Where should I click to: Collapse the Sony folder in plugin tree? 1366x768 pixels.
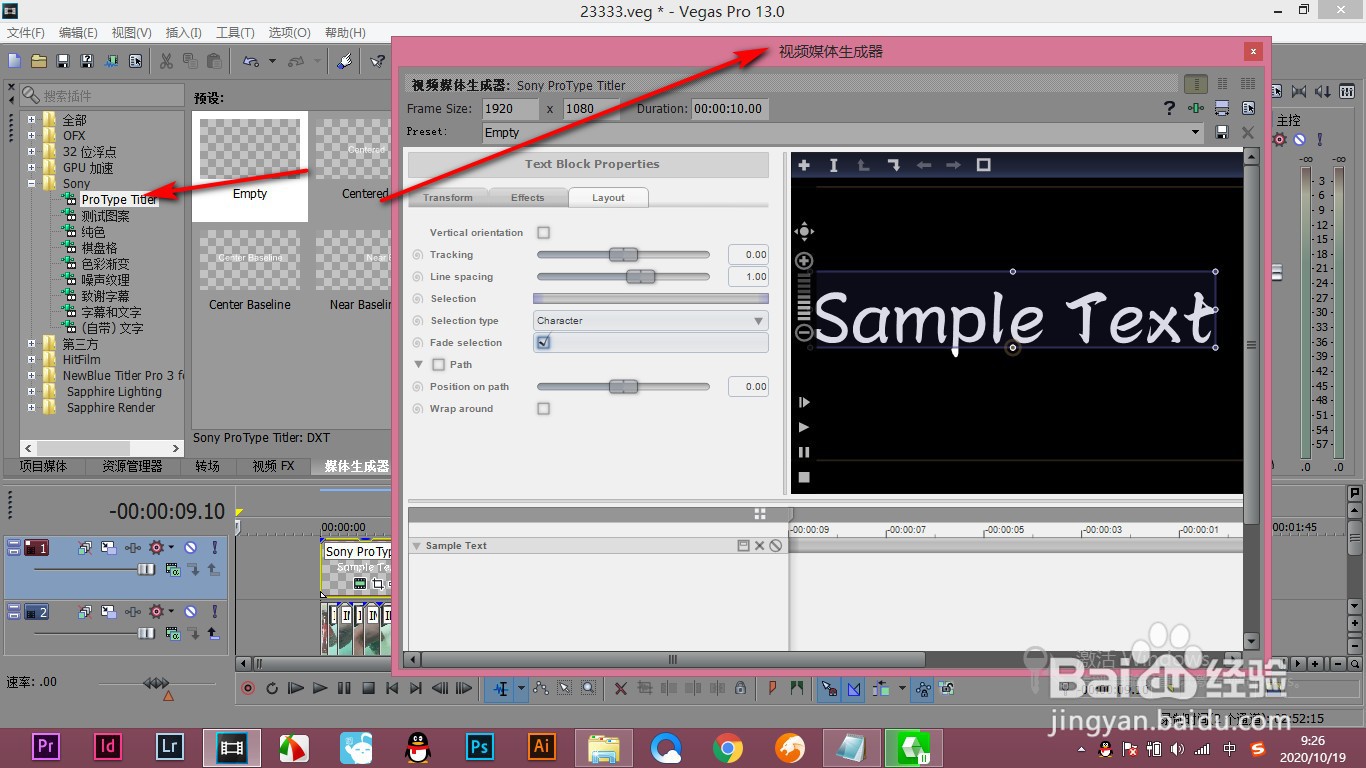click(31, 184)
